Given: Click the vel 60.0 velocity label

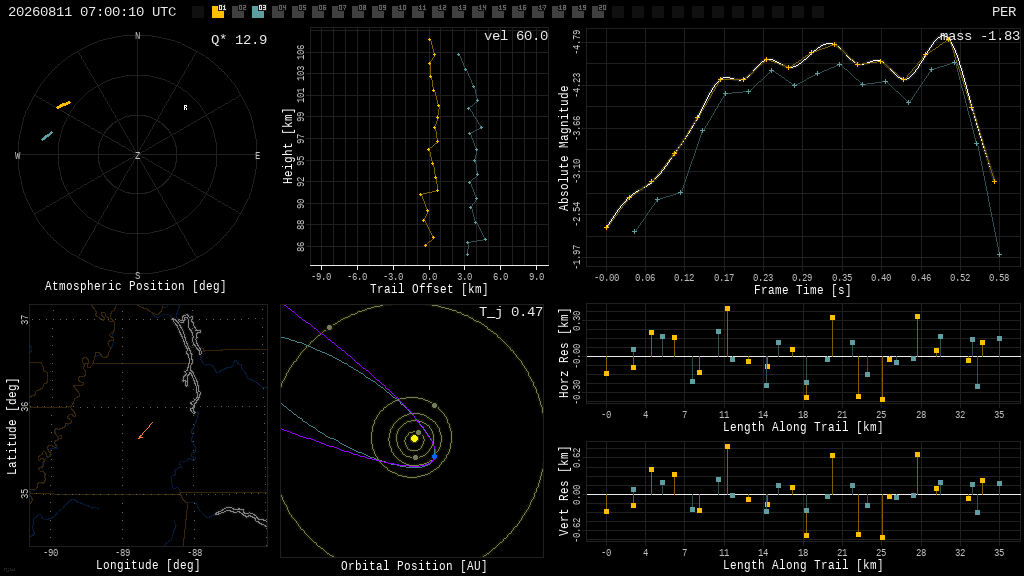Looking at the screenshot, I should coord(516,36).
